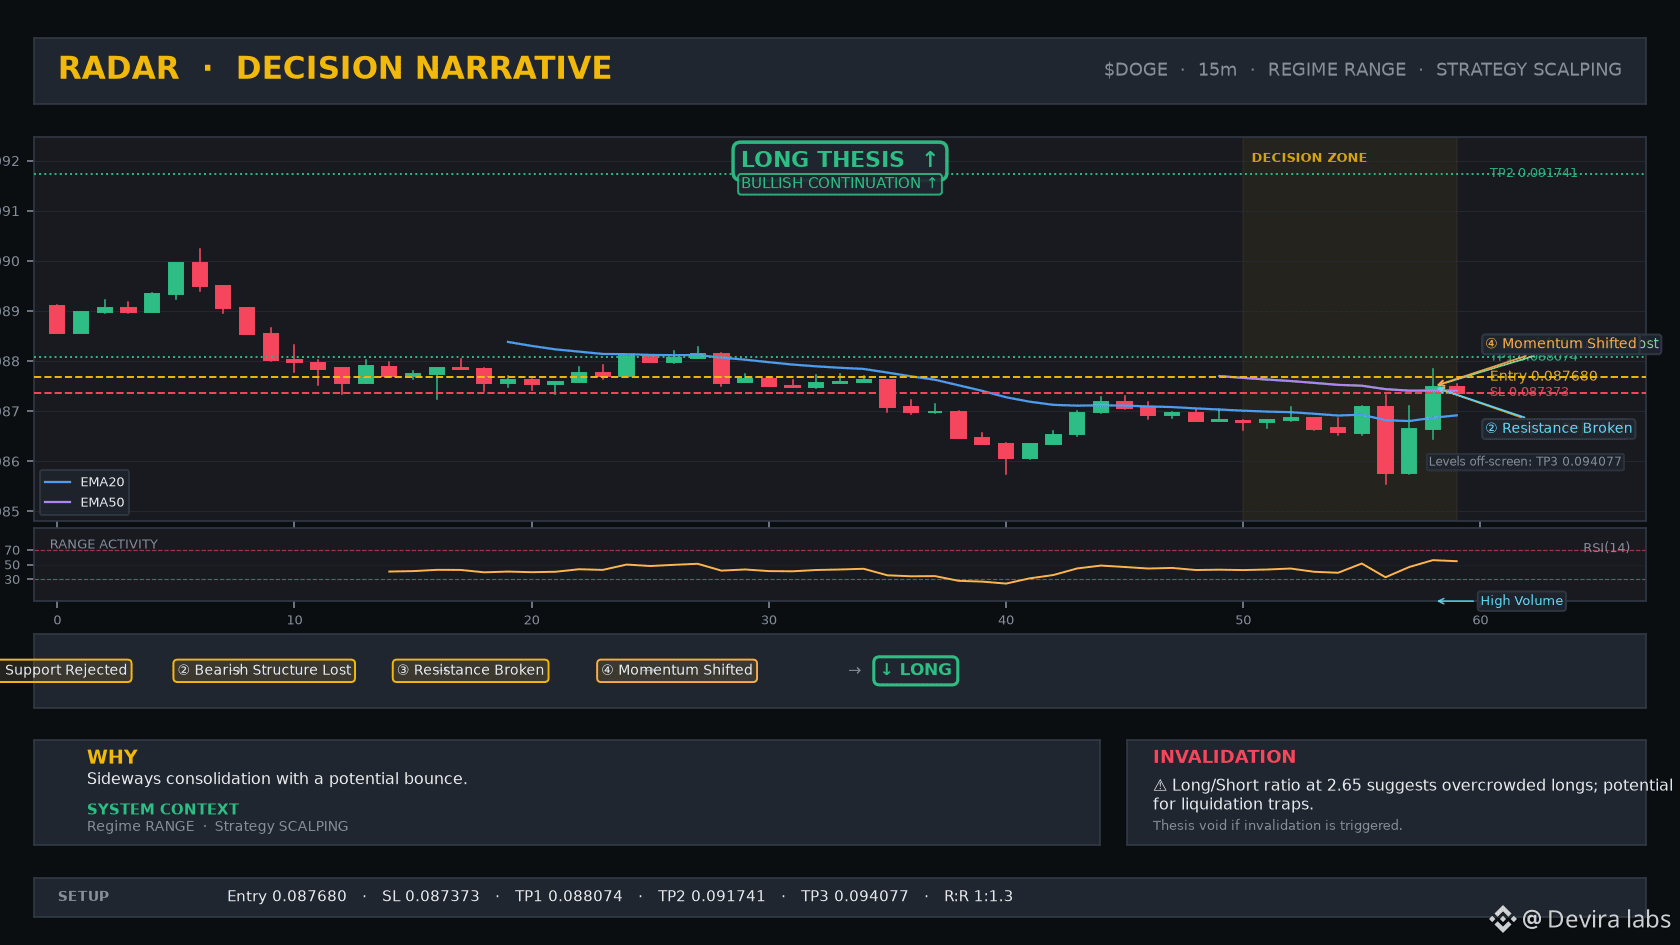
Task: Click the Resistance Broken chart annotation
Action: (1558, 428)
